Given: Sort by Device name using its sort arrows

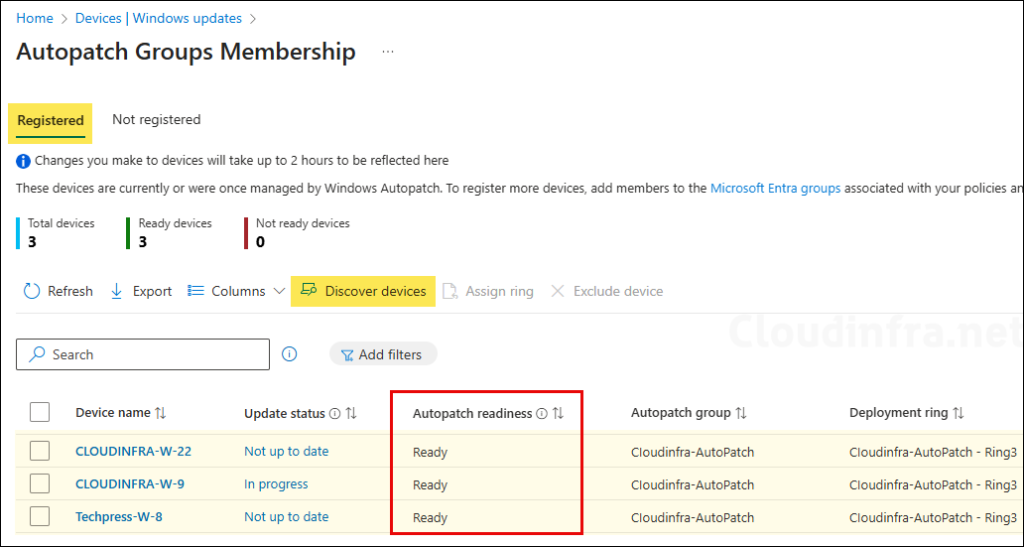Looking at the screenshot, I should click(x=161, y=413).
